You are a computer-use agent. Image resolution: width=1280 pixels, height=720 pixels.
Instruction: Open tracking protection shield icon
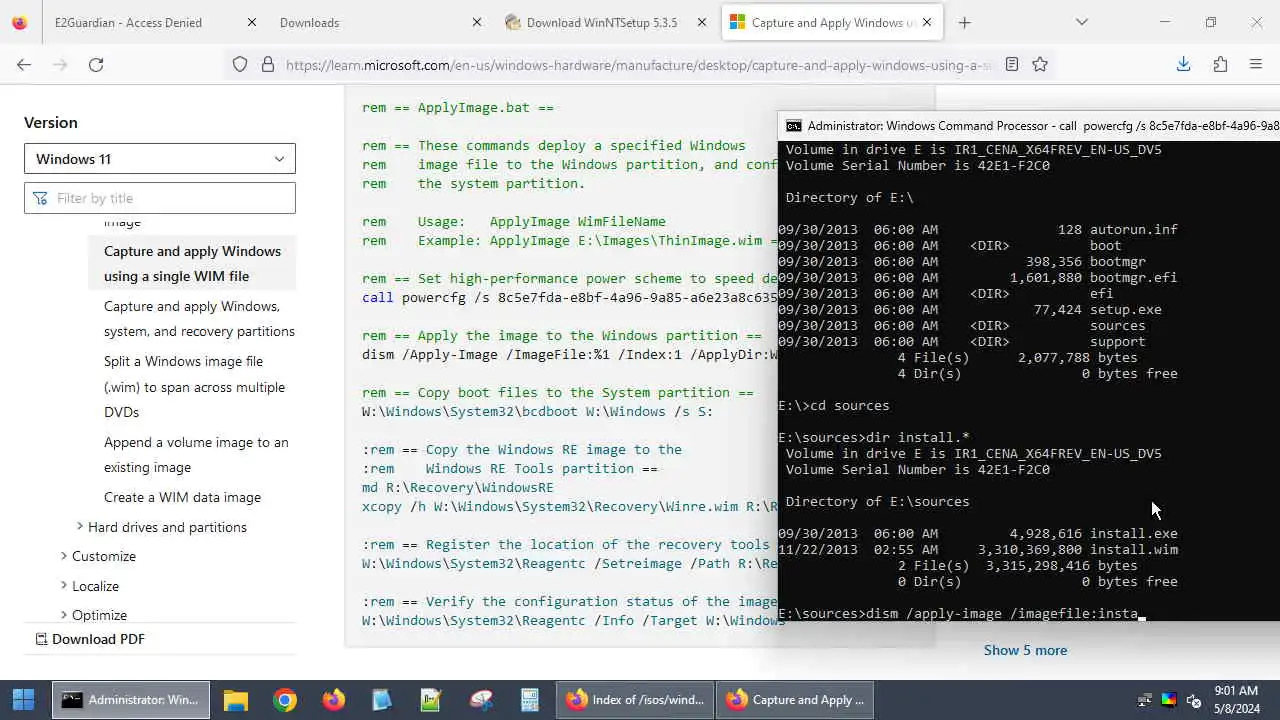[x=240, y=64]
